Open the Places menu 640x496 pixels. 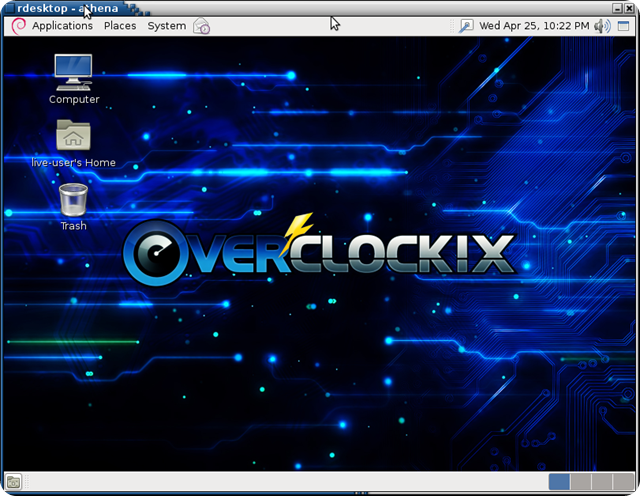tap(120, 26)
